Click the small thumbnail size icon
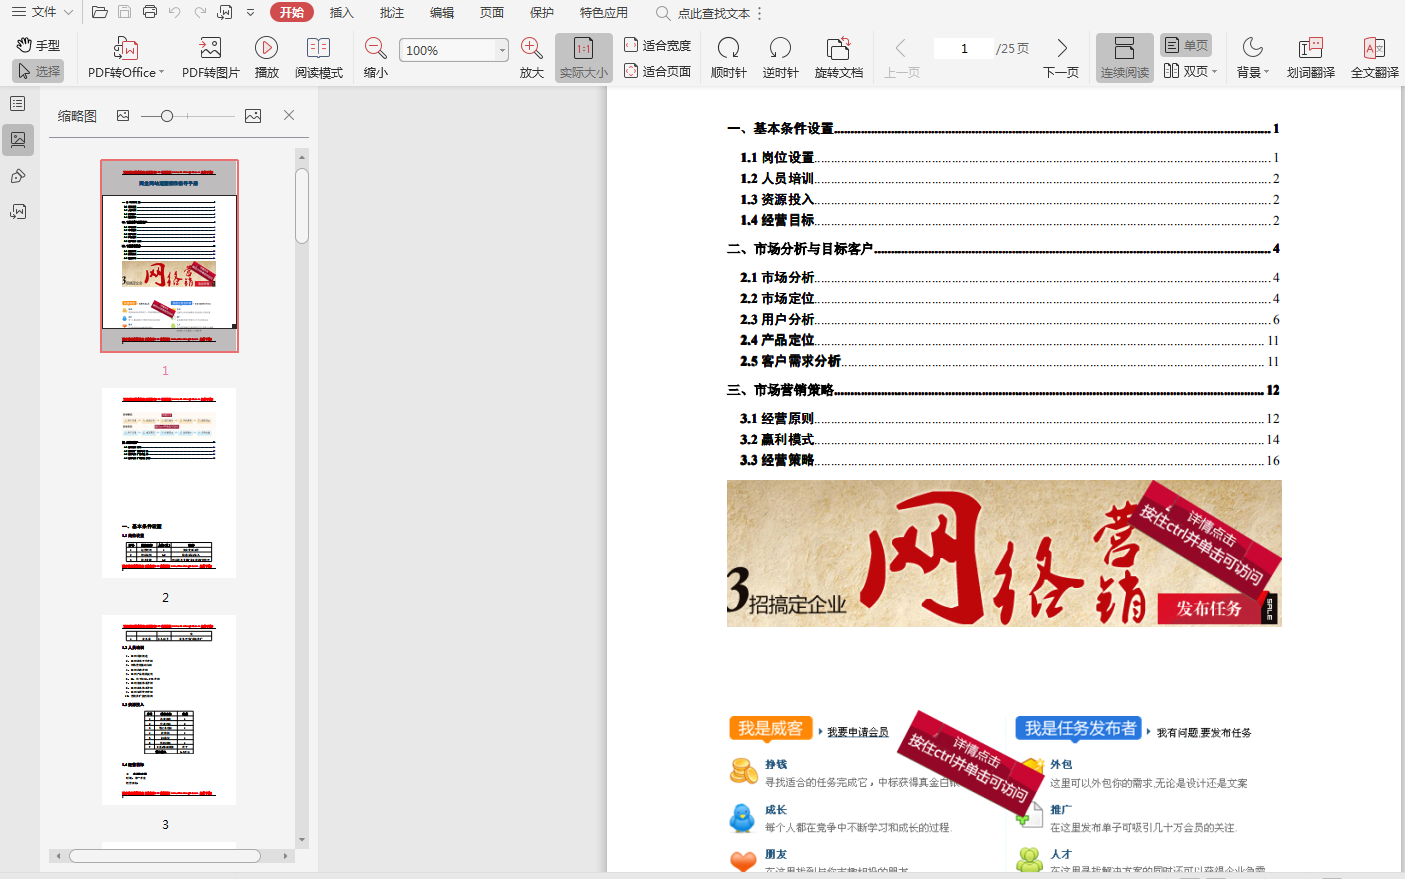1405x879 pixels. pos(123,116)
